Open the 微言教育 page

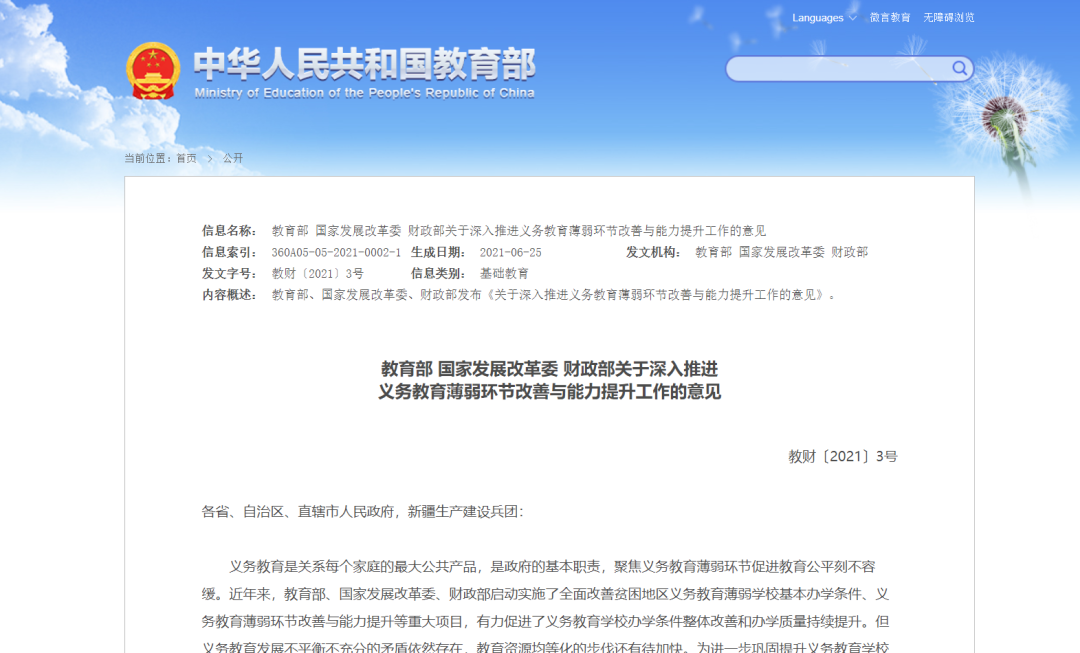pyautogui.click(x=888, y=17)
